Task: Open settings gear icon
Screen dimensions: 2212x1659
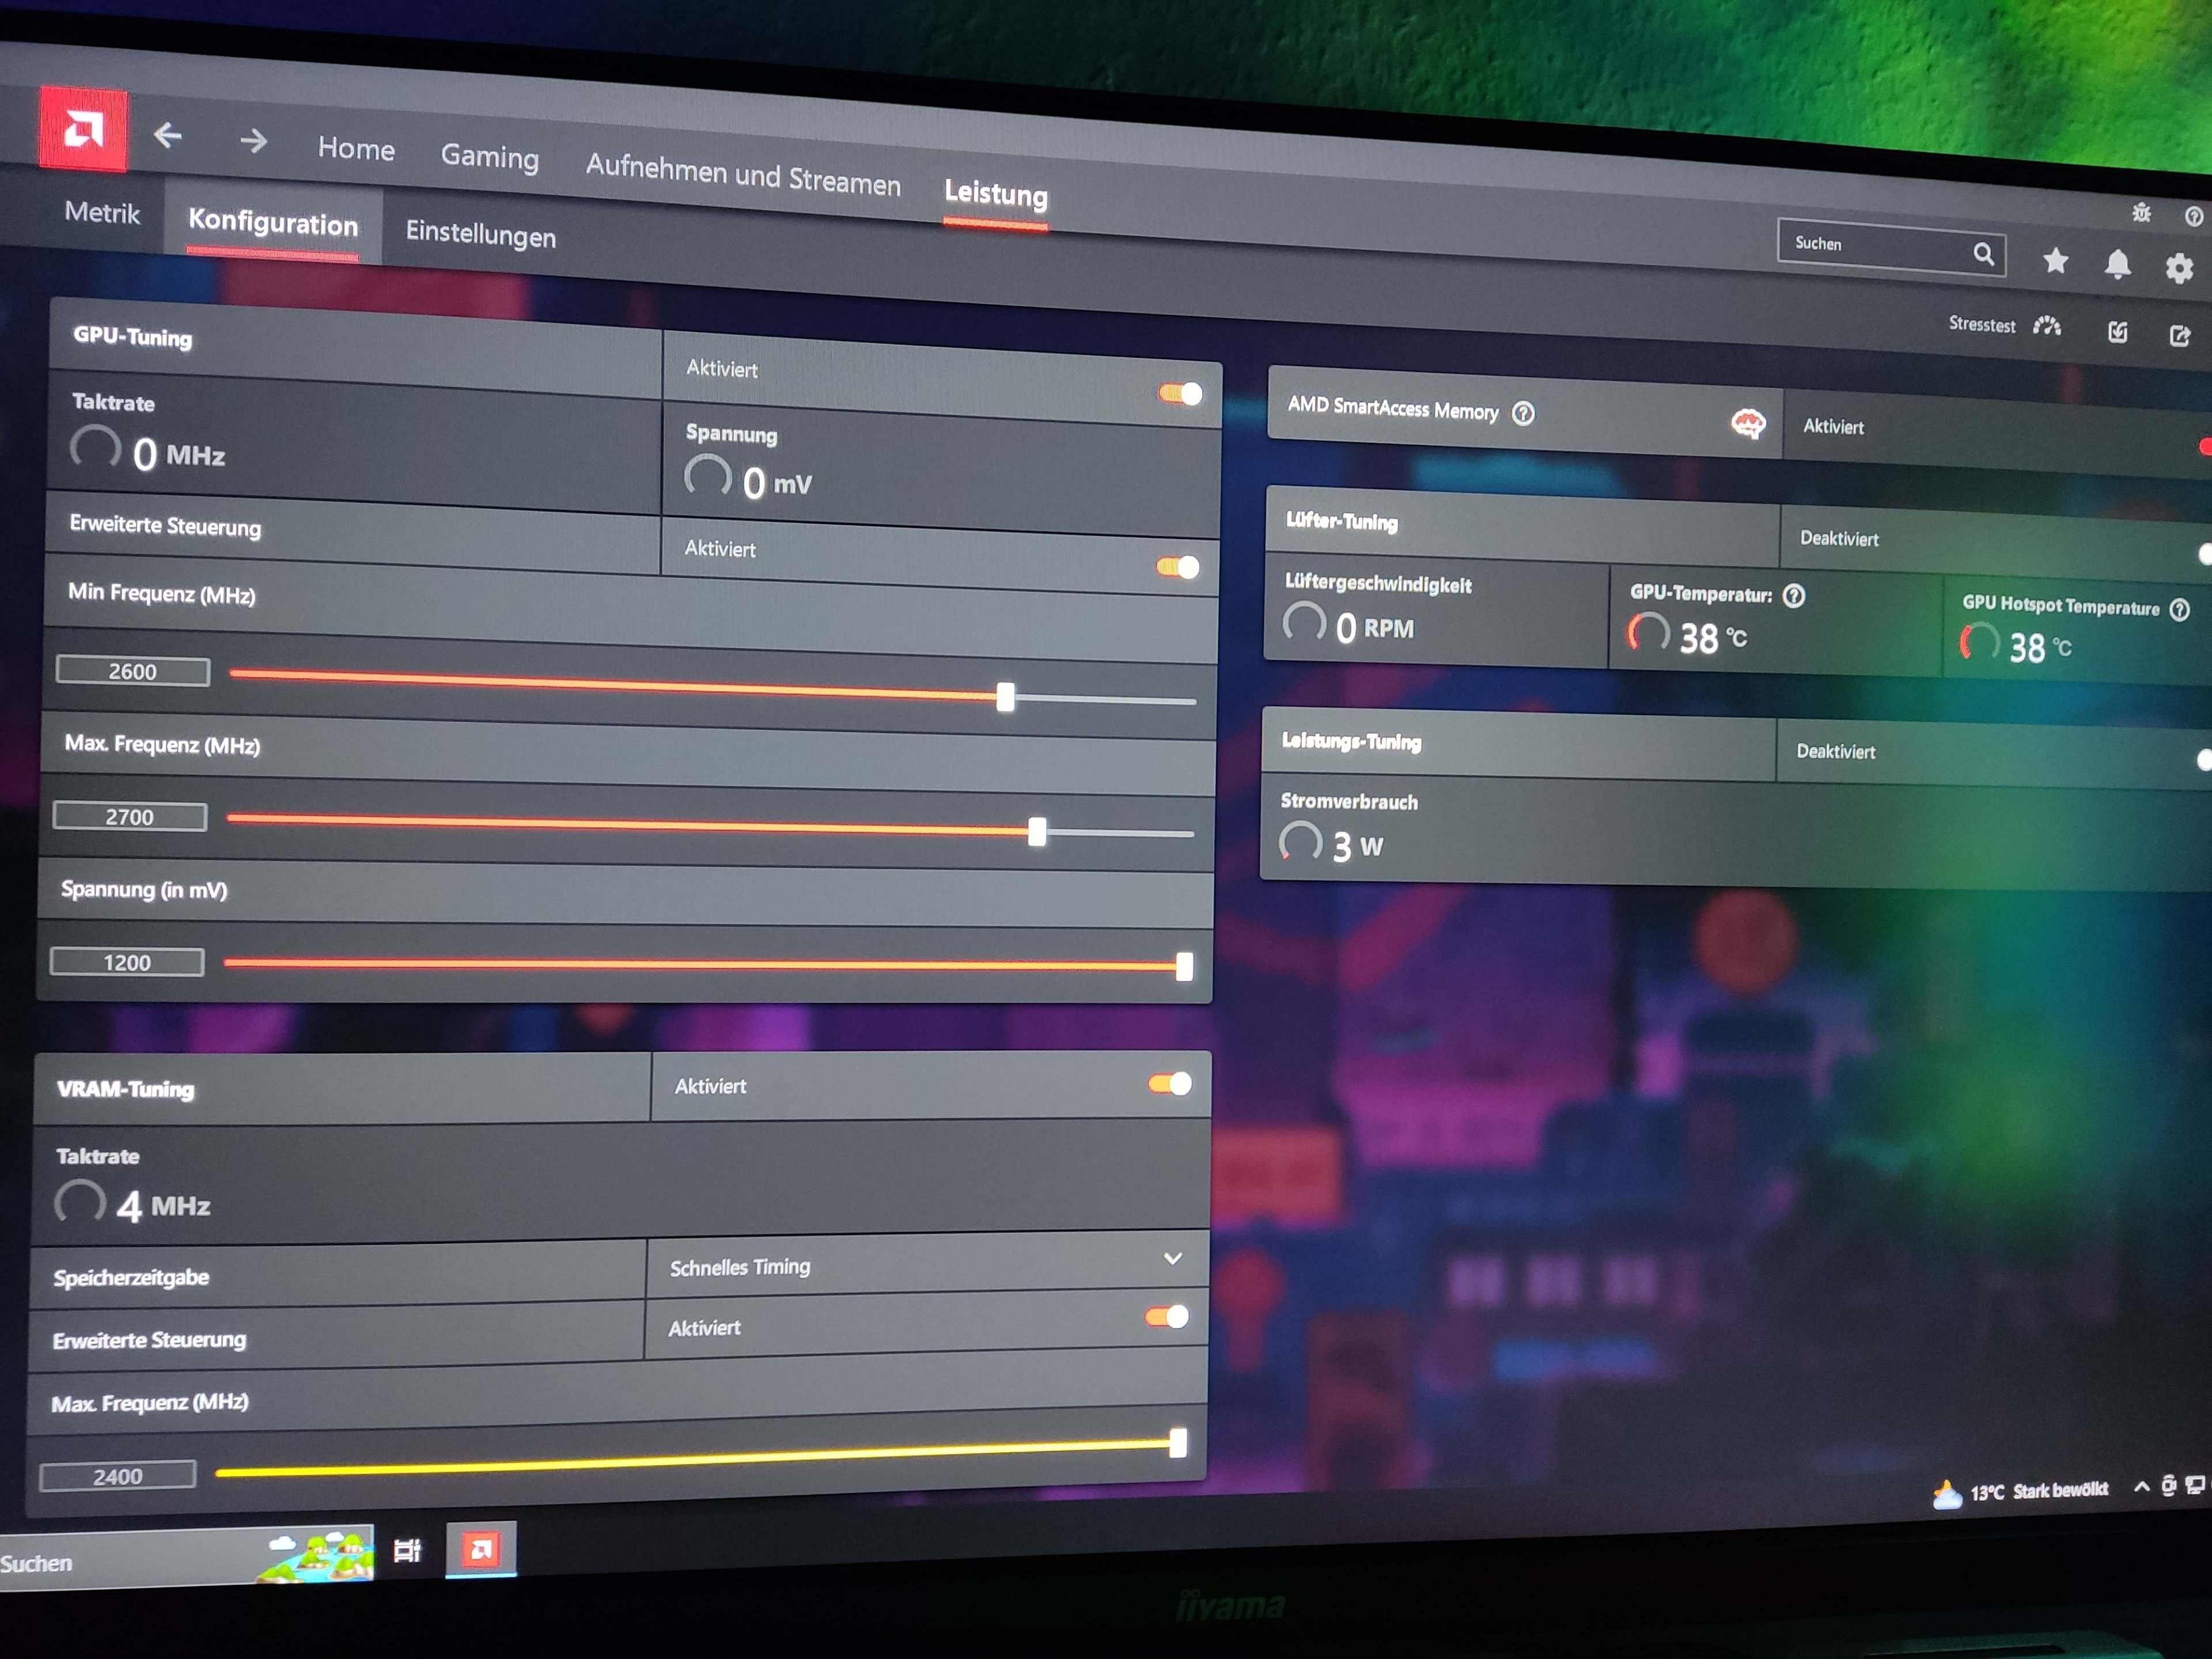Action: 2179,268
